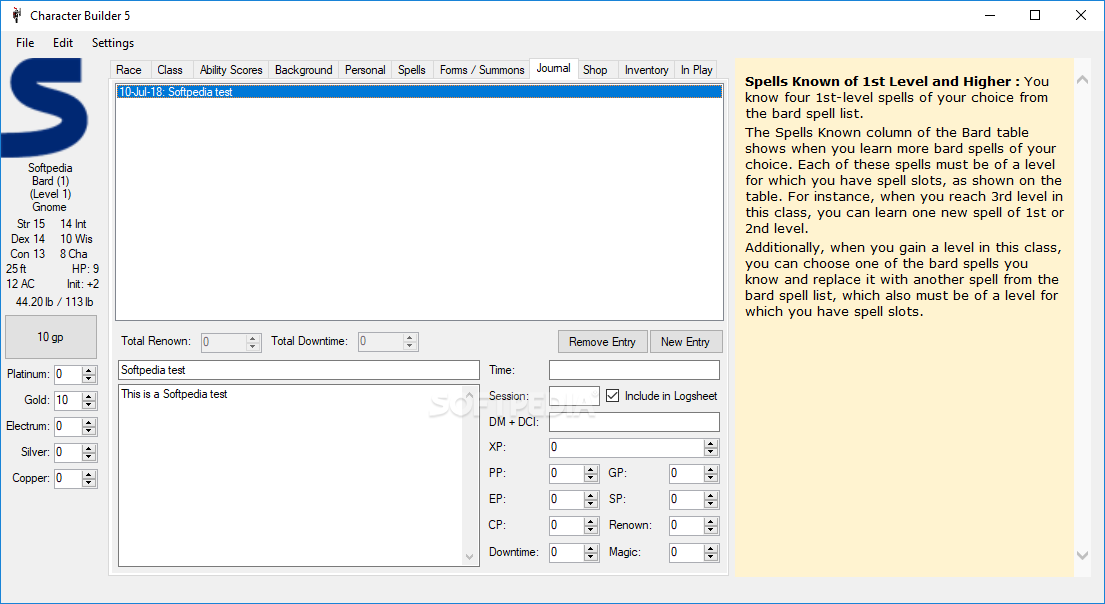Click the journal notes text area
The image size is (1105, 604).
[290, 475]
